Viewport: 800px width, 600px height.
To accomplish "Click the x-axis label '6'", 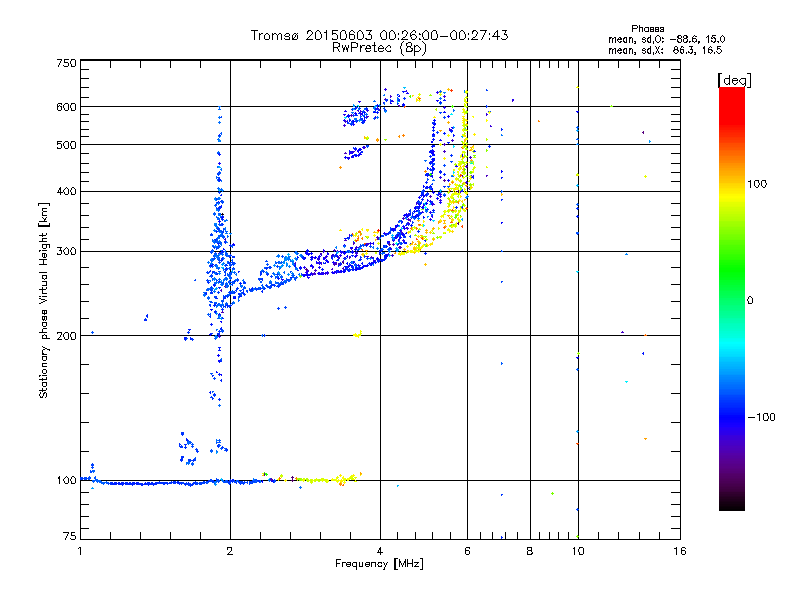I will 467,551.
